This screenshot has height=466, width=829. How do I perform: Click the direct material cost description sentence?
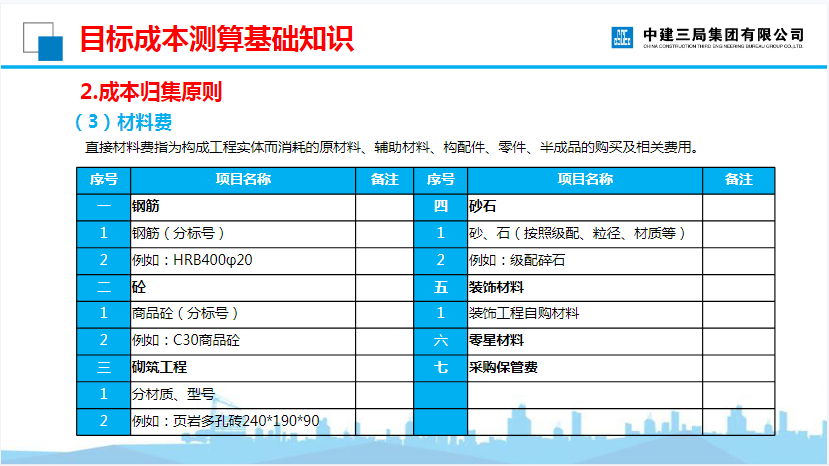390,148
